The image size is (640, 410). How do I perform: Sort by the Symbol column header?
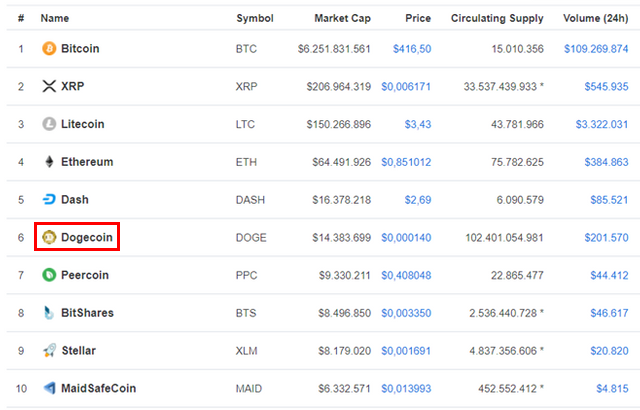[255, 18]
